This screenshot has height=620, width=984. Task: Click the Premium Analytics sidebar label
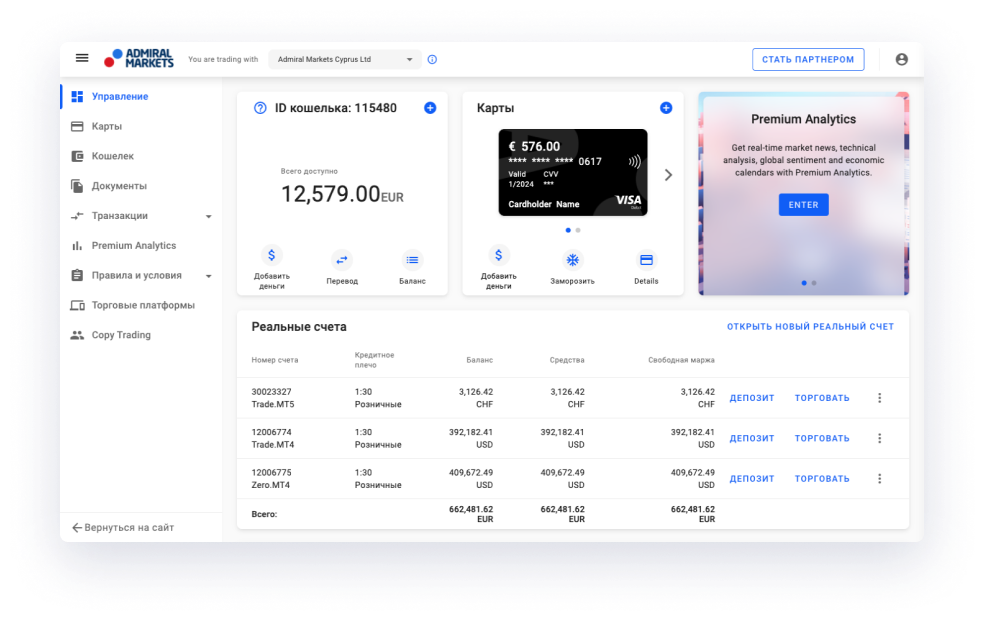point(134,245)
